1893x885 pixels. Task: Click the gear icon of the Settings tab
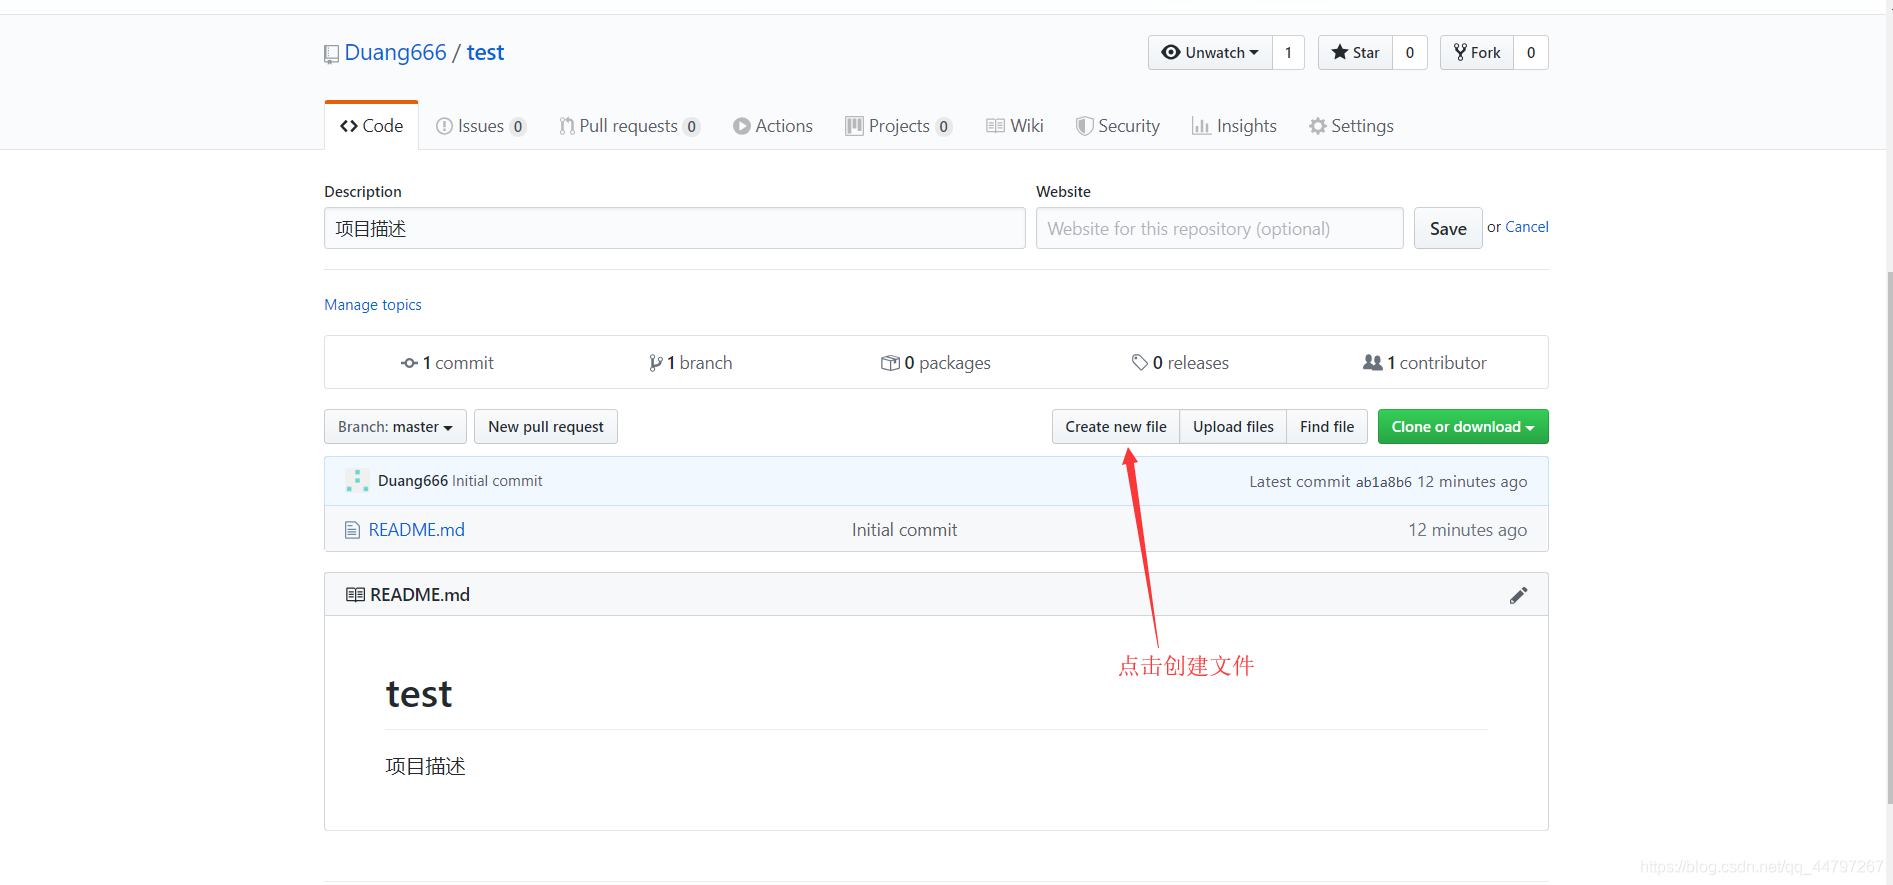point(1318,126)
